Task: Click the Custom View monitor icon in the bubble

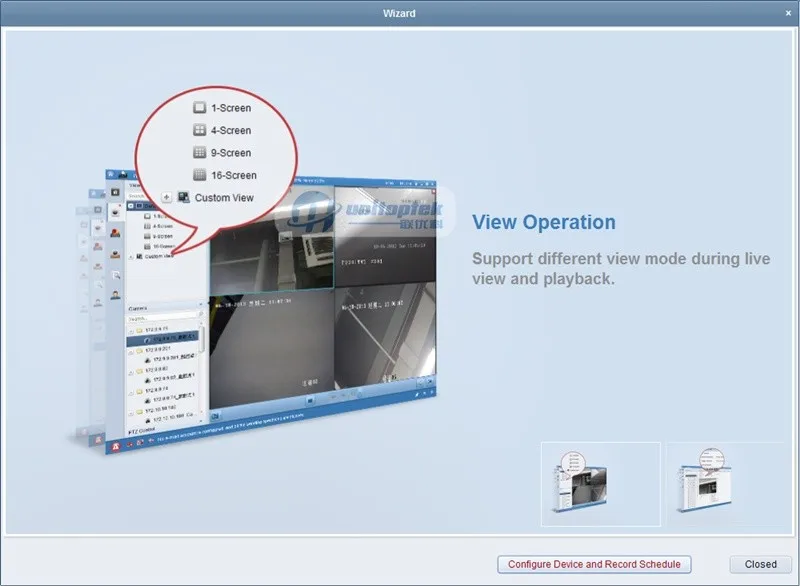Action: click(x=184, y=197)
